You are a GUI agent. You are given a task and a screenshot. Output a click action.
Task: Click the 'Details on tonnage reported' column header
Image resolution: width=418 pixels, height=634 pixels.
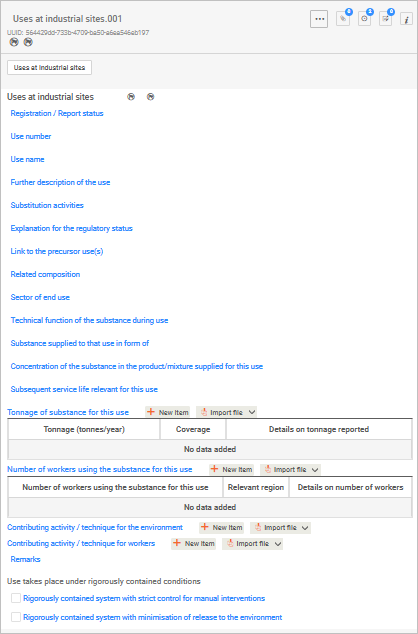(319, 429)
